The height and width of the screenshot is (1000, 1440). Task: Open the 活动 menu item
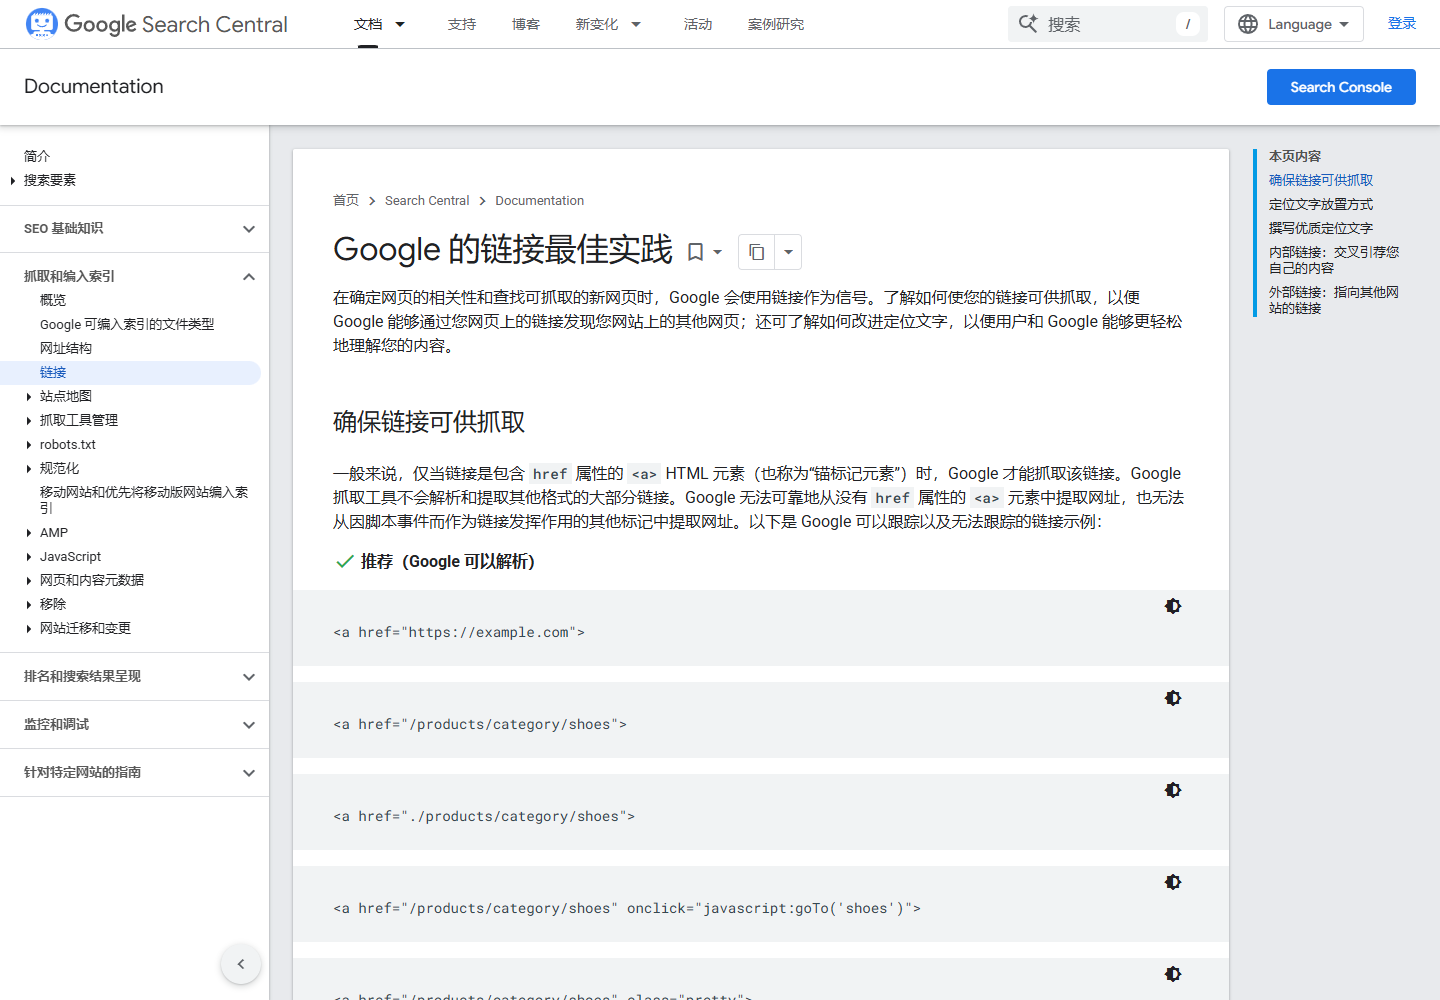(698, 24)
